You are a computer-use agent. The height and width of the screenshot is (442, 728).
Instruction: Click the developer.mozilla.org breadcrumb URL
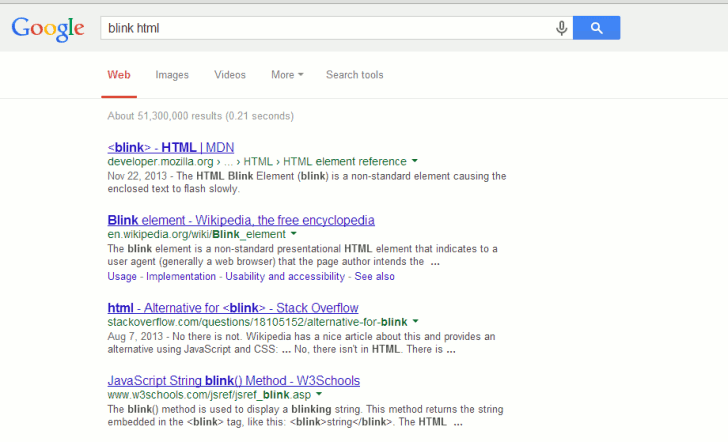pos(257,162)
